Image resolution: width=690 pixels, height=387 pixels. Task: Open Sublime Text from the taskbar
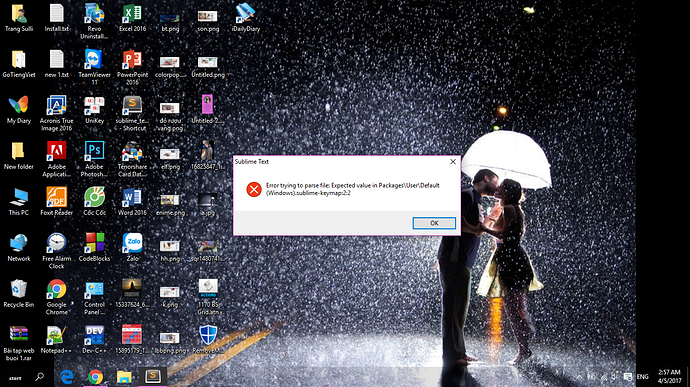point(153,376)
